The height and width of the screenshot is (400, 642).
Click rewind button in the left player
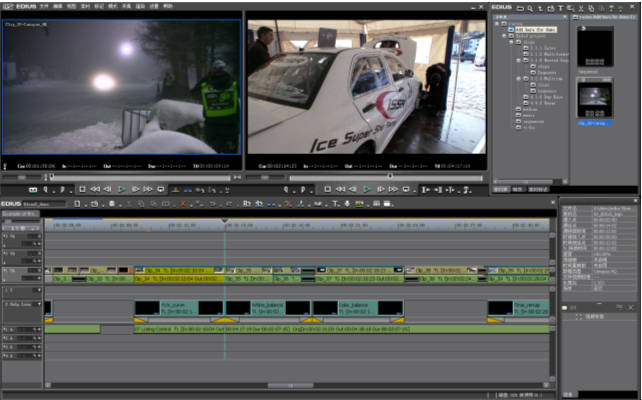click(x=95, y=188)
